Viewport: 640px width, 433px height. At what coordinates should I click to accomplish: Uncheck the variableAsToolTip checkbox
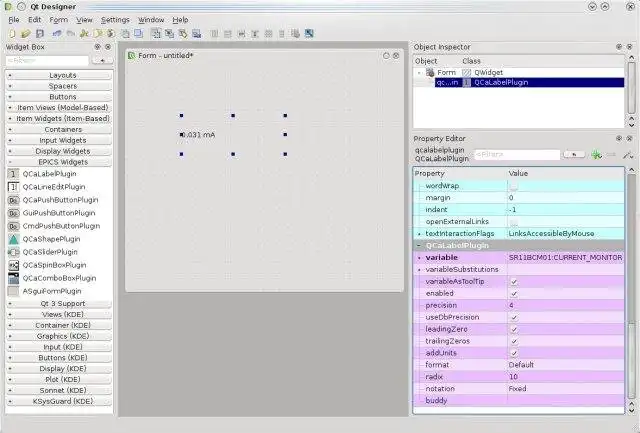(x=514, y=282)
